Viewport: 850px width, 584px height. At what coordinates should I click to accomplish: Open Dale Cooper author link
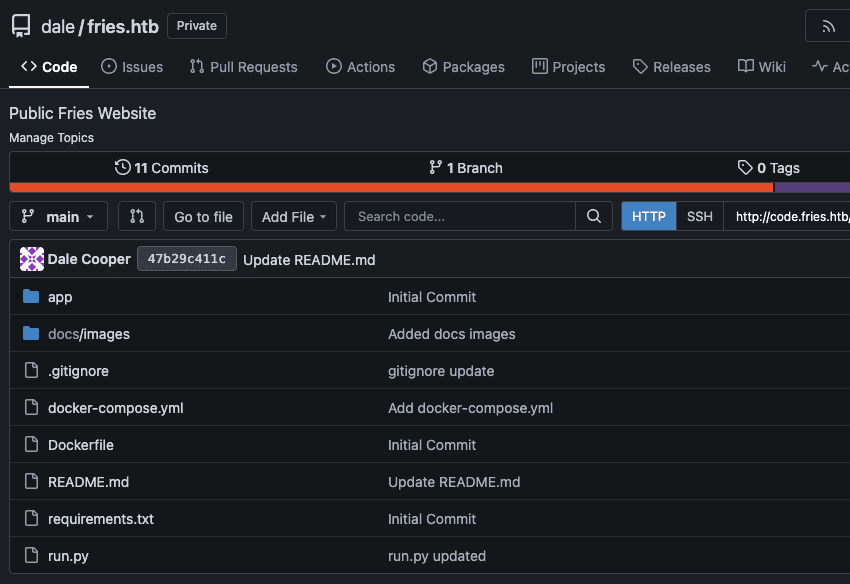[89, 259]
